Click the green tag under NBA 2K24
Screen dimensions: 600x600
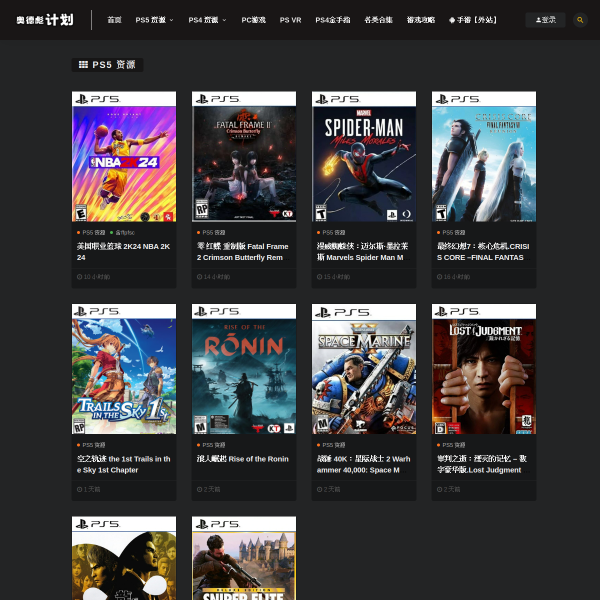pos(122,233)
